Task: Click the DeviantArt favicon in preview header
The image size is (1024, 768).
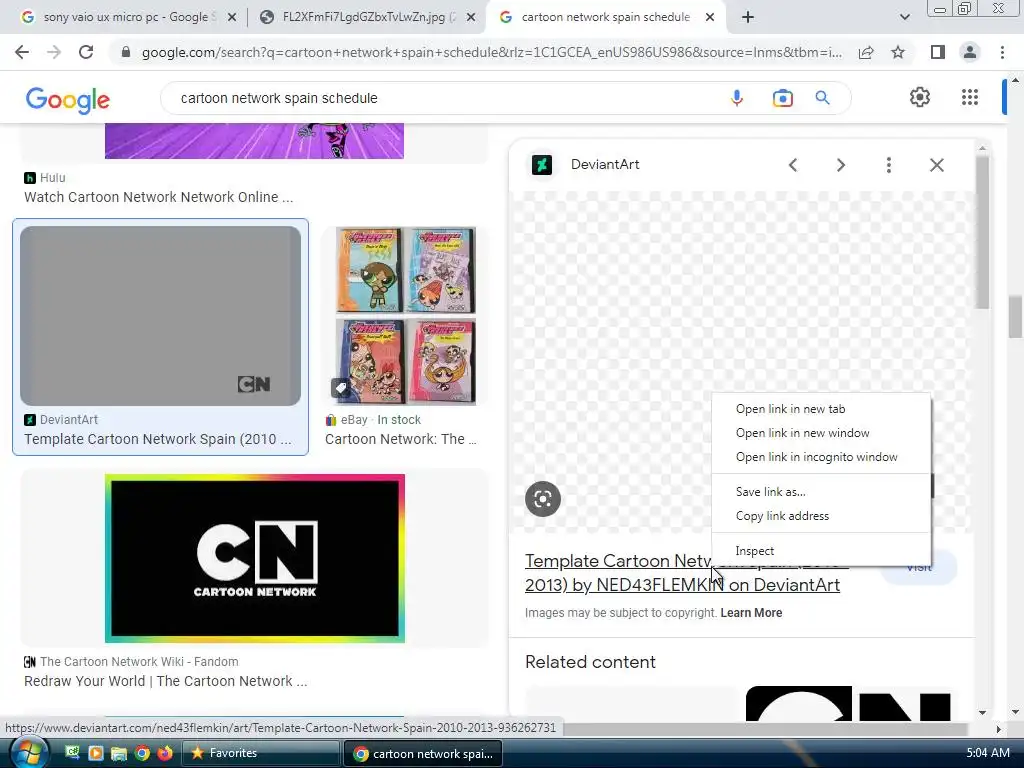Action: coord(541,165)
